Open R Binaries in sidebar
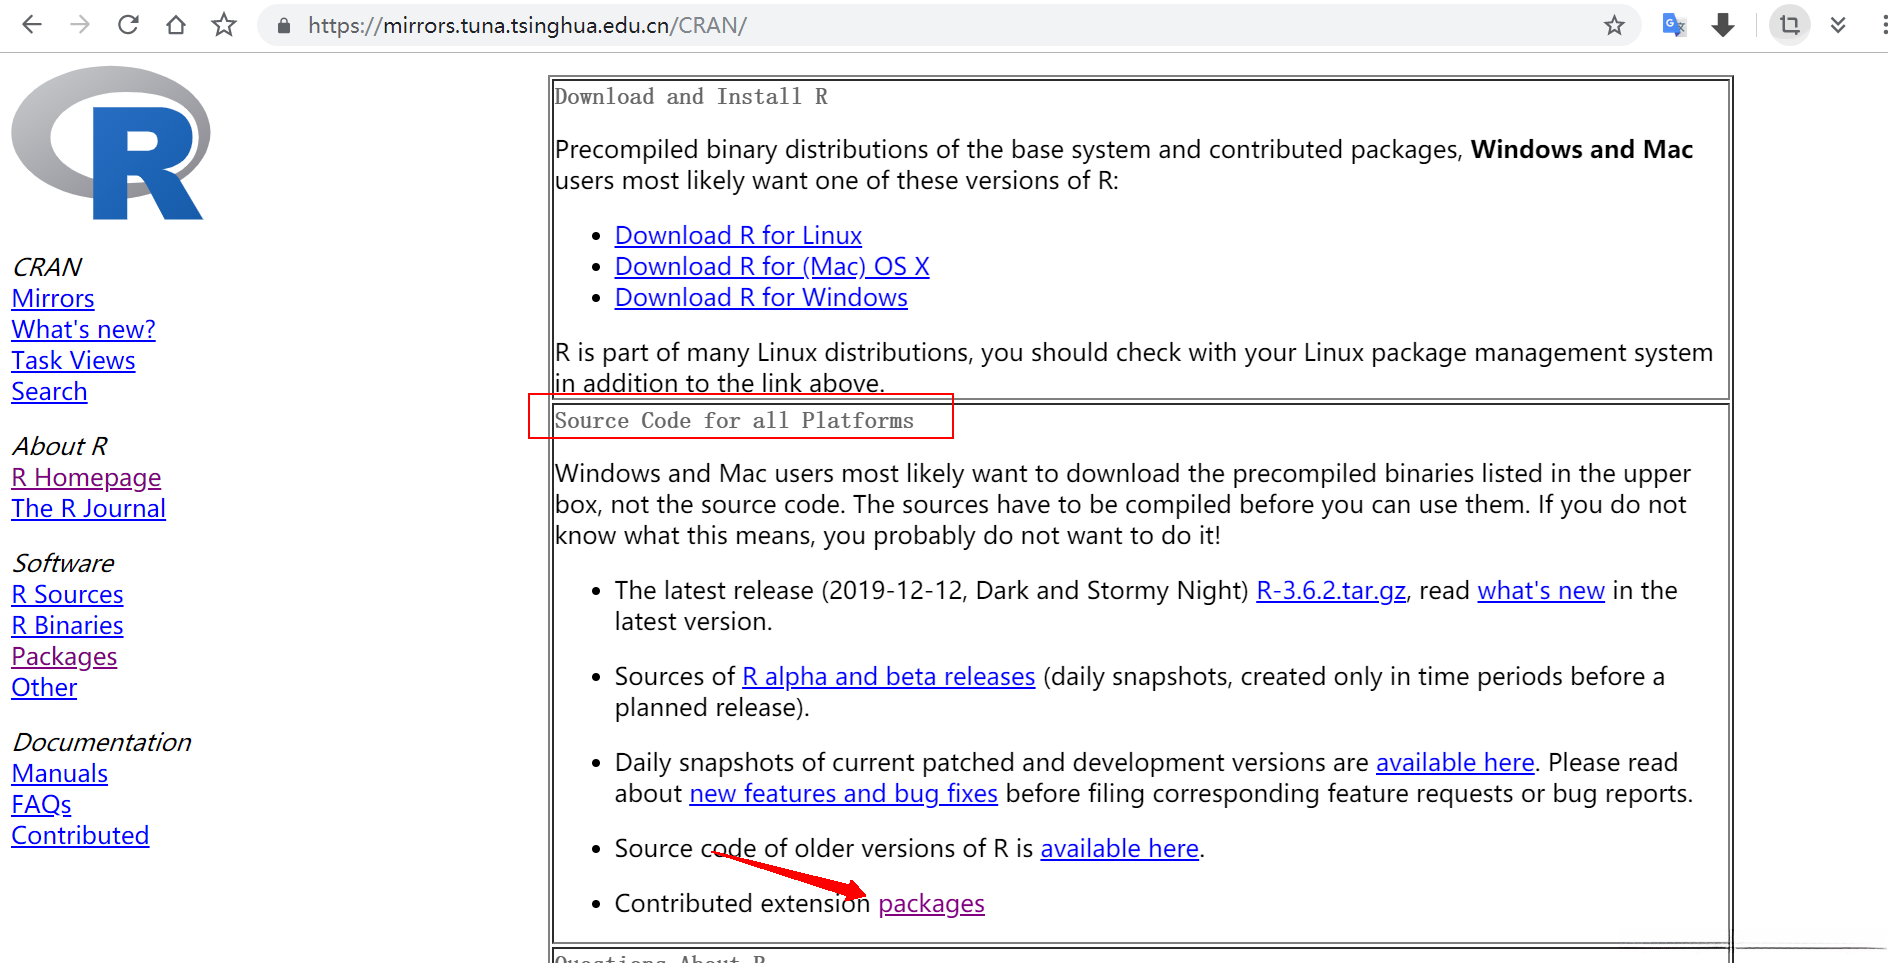The height and width of the screenshot is (963, 1888). pos(68,625)
